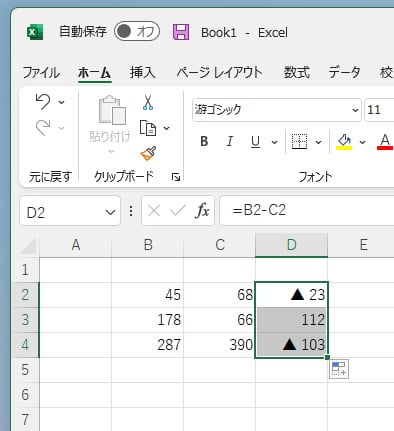394x431 pixels.
Task: Open the Name Box dropdown arrow
Action: point(110,212)
